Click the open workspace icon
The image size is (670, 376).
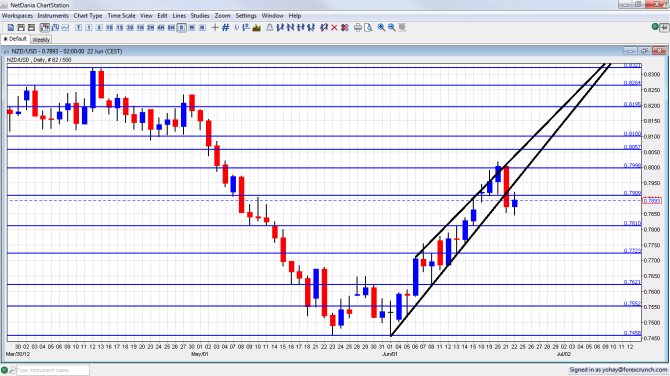tap(21, 27)
